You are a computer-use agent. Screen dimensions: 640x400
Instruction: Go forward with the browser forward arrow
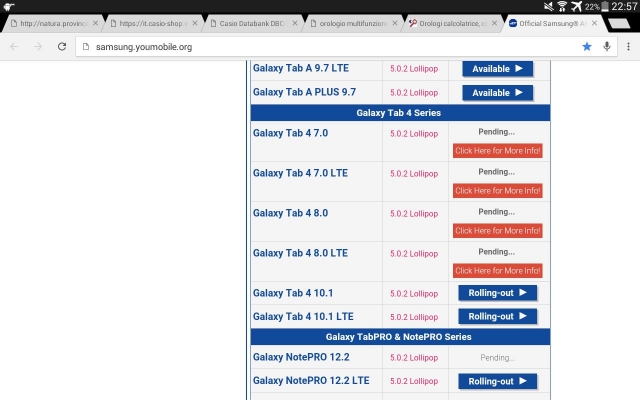tap(38, 47)
